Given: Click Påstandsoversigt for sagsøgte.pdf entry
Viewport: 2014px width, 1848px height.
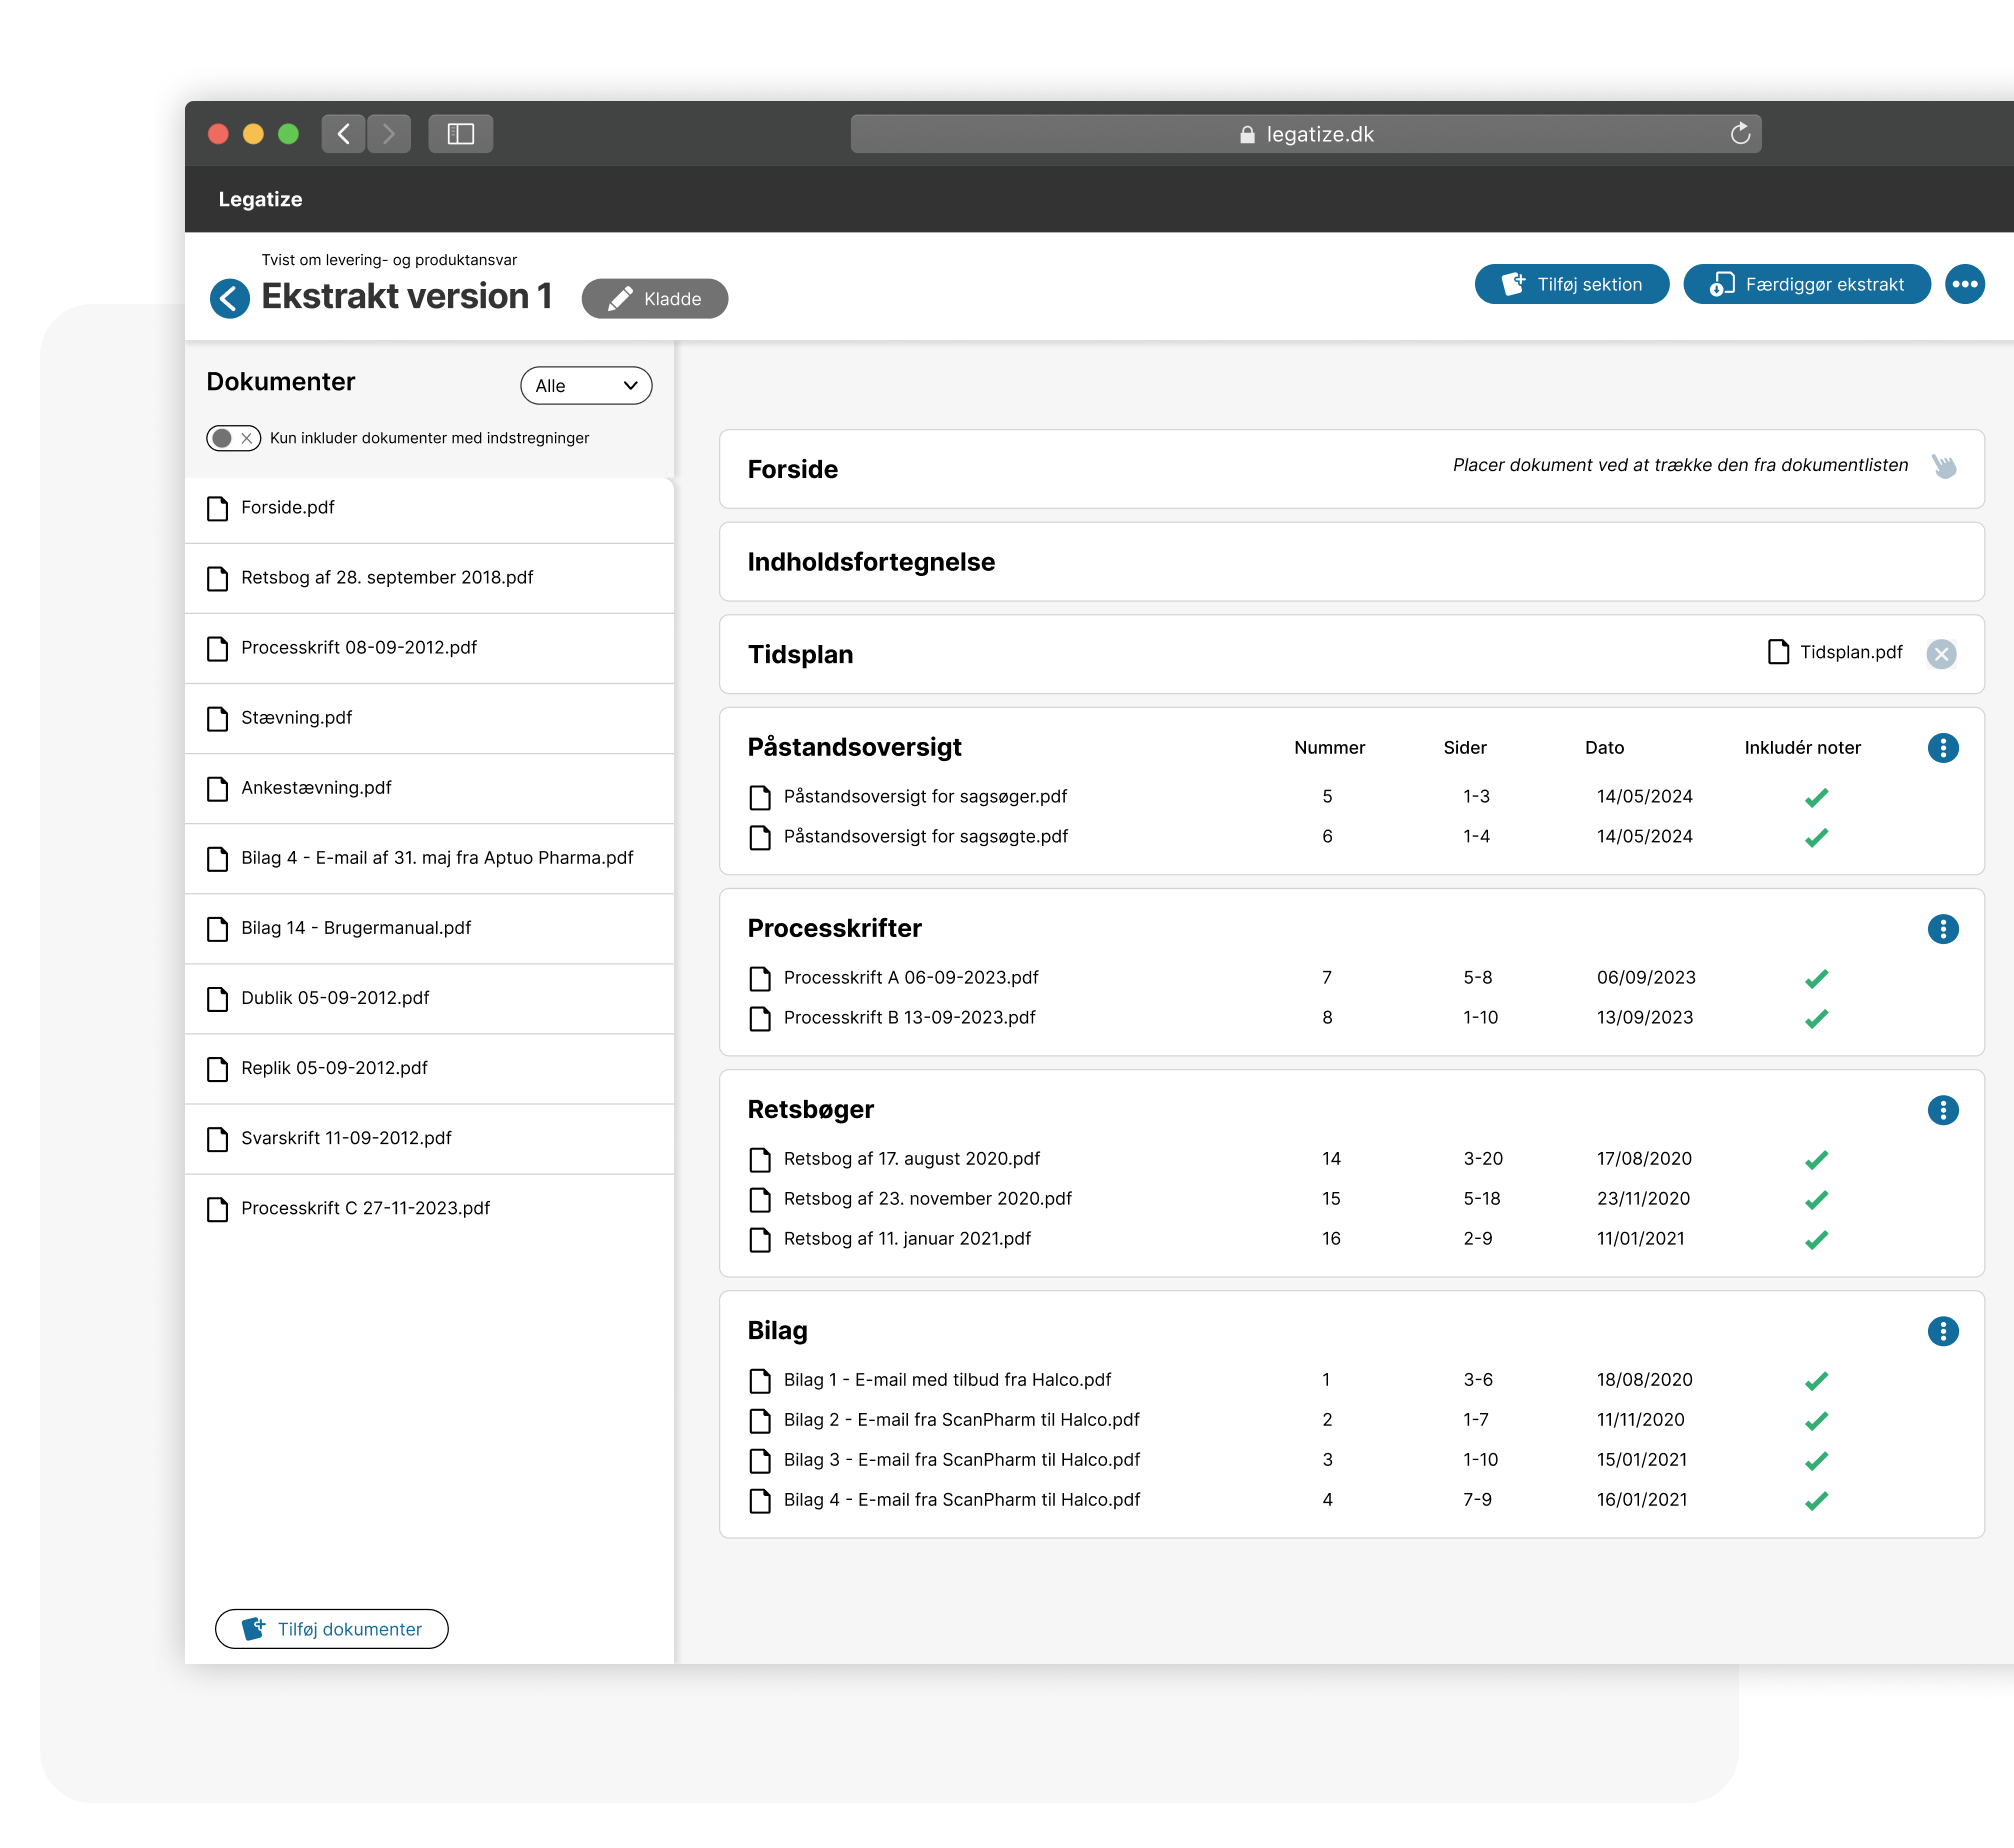Looking at the screenshot, I should (x=926, y=836).
